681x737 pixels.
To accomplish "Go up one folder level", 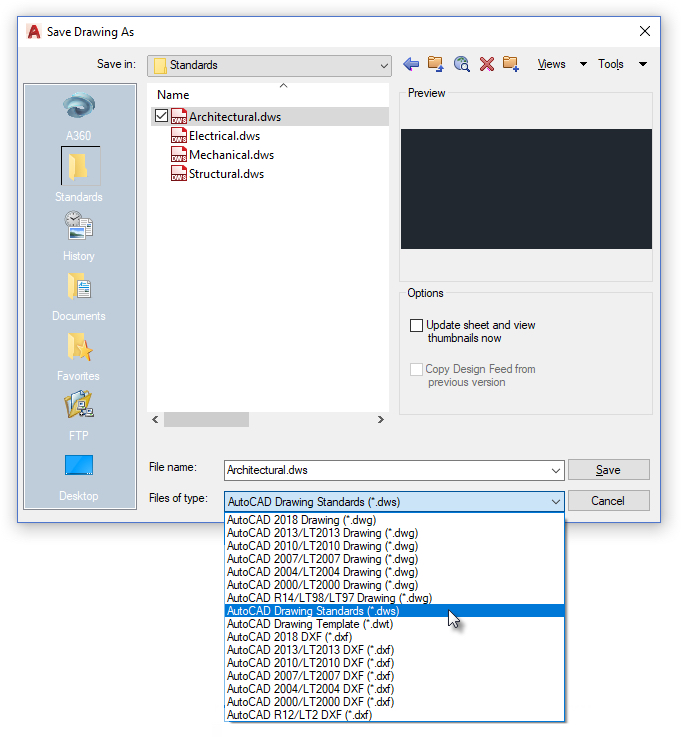I will (x=435, y=64).
